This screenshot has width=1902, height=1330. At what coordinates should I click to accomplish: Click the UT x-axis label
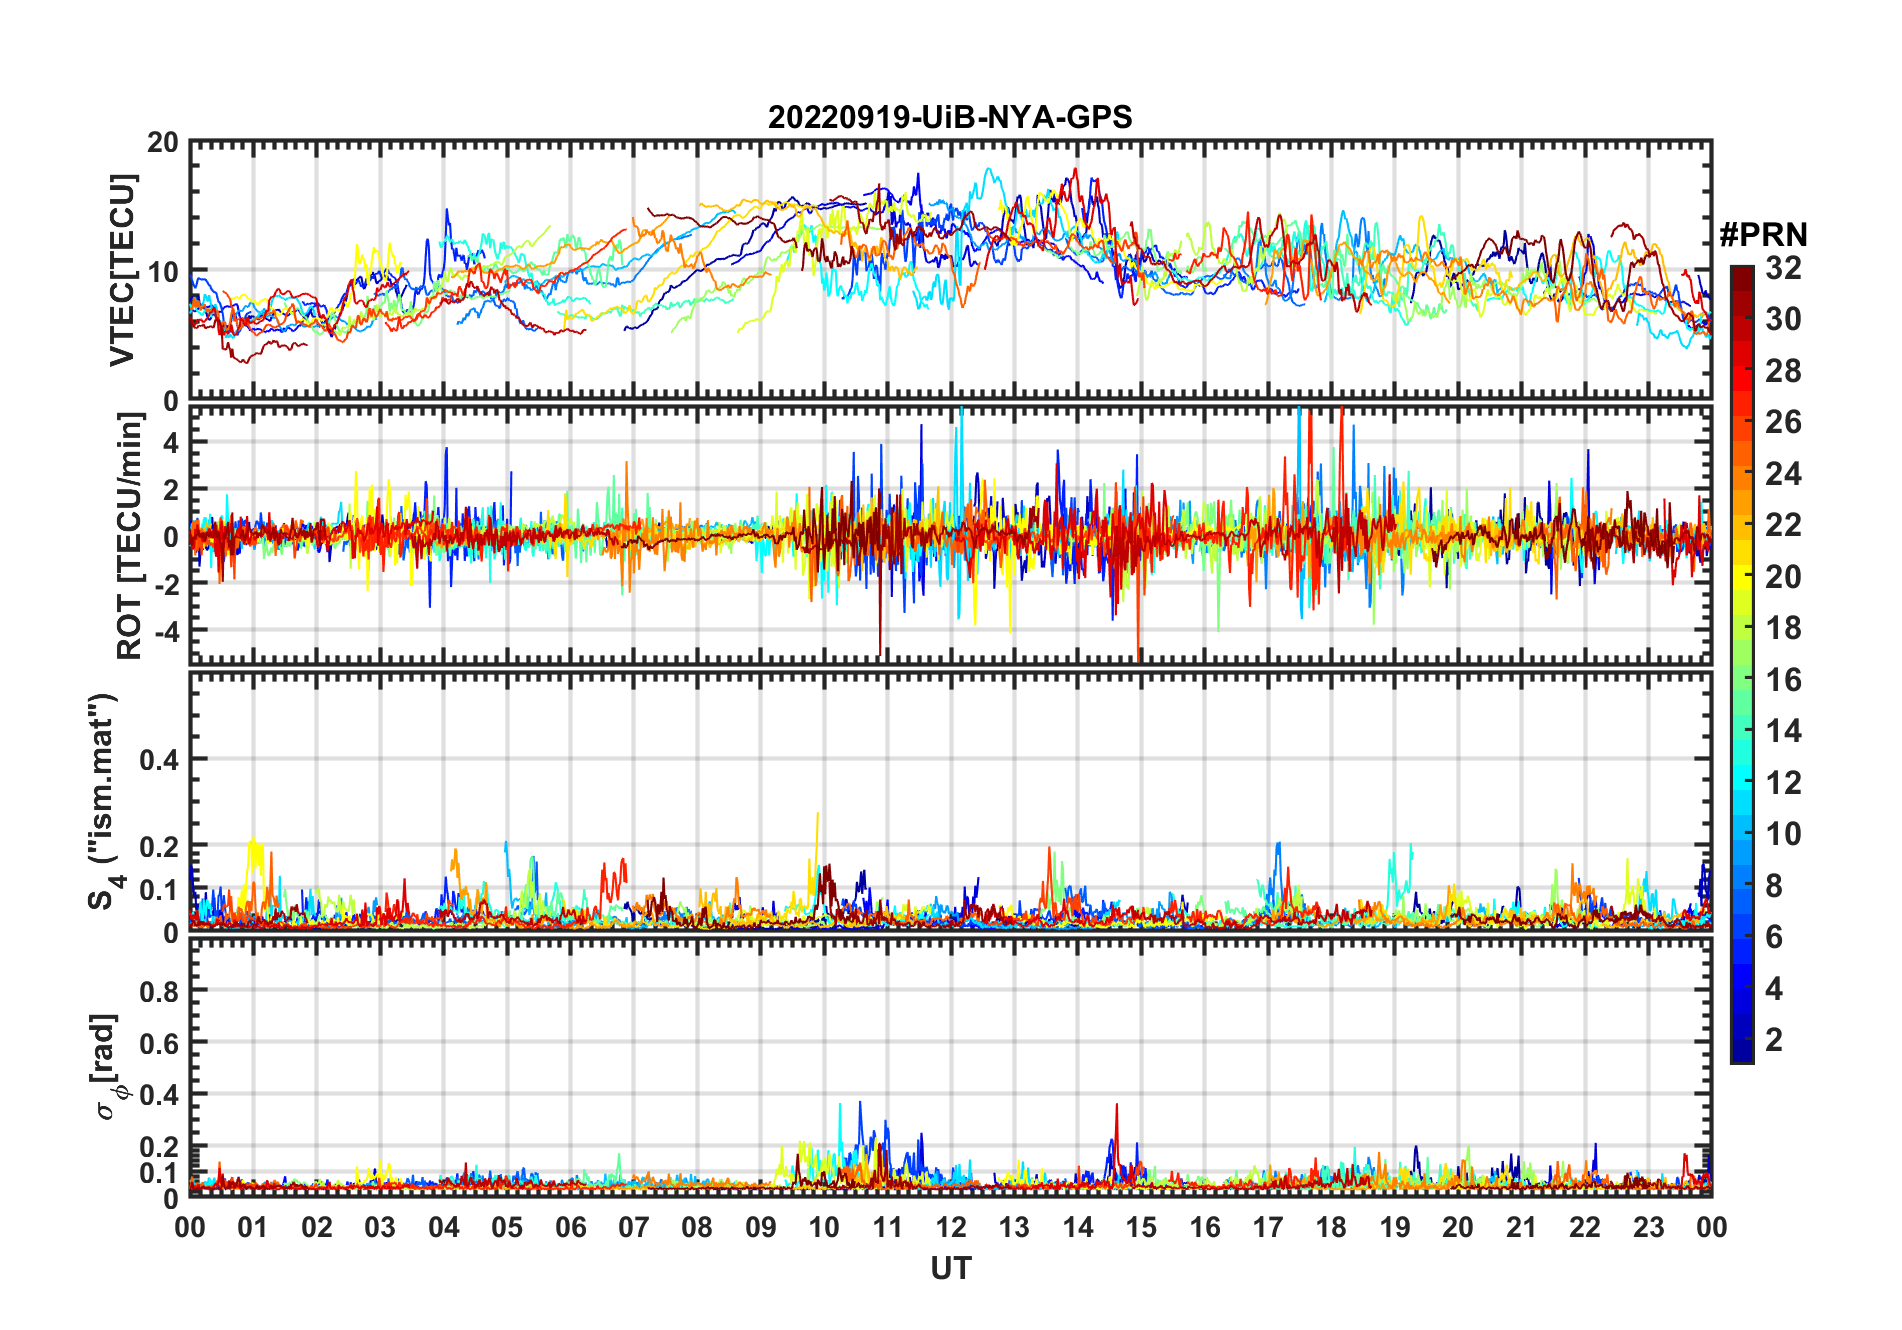click(x=951, y=1269)
